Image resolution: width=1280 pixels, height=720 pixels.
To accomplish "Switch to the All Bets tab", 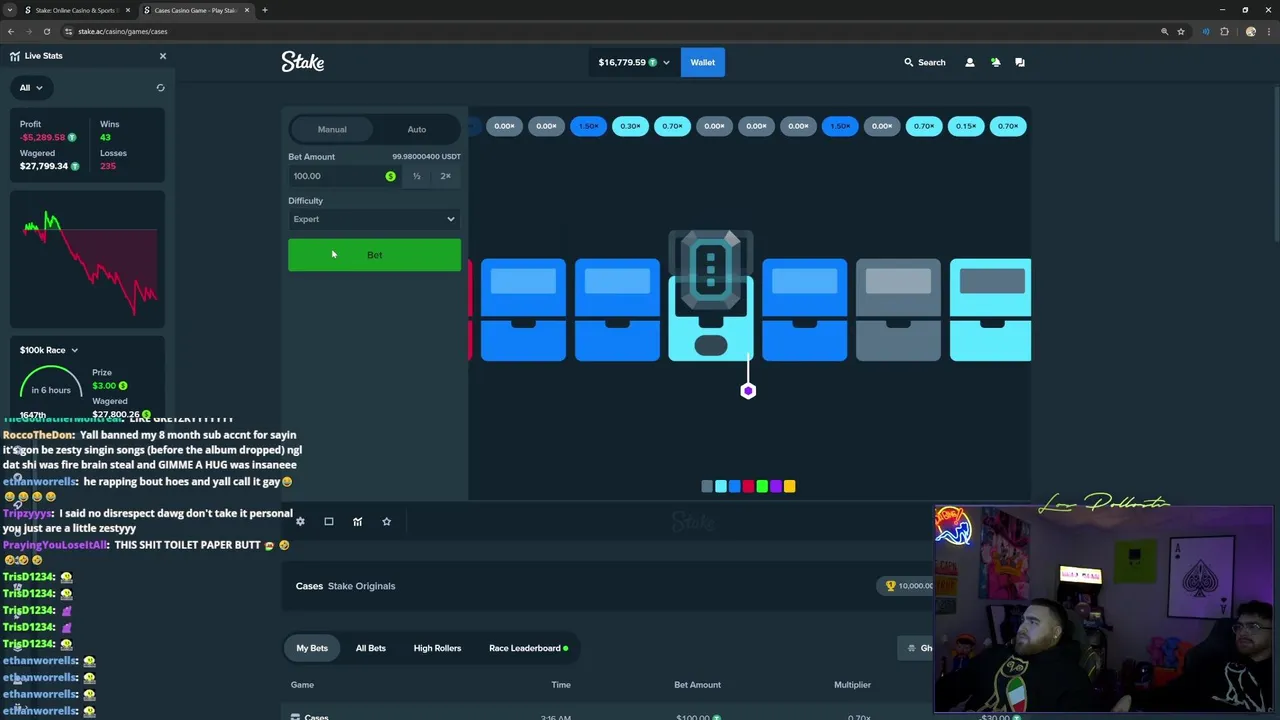I will click(371, 648).
